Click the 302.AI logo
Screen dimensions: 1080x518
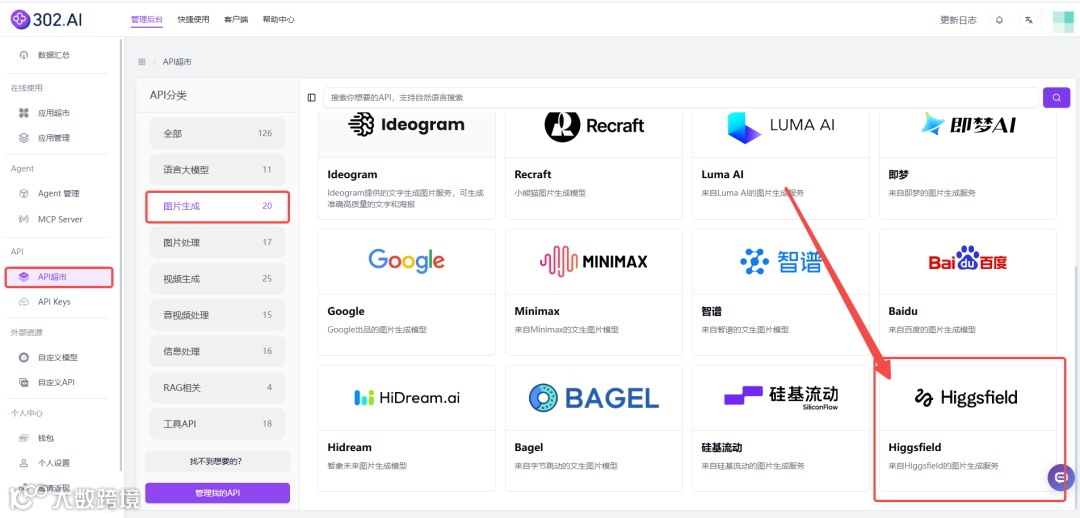[x=46, y=19]
